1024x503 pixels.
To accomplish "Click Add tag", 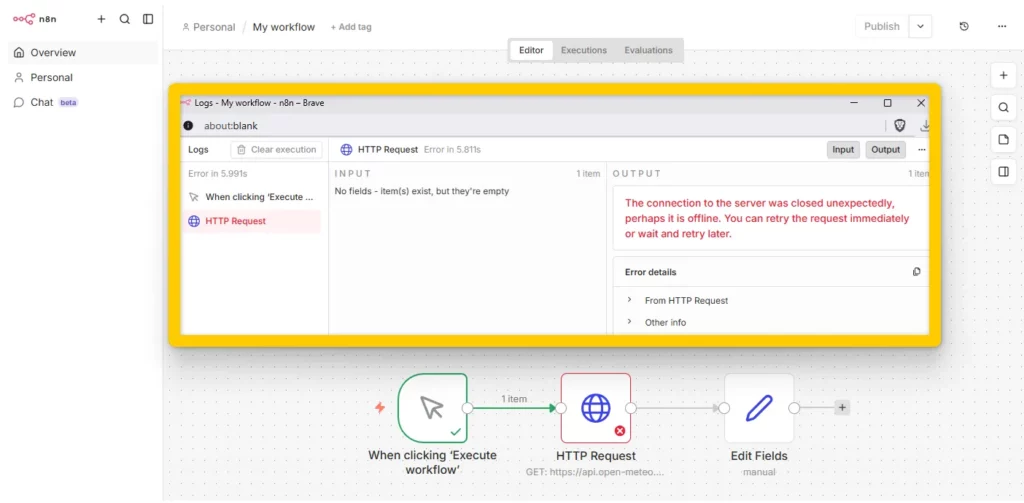I will click(351, 27).
